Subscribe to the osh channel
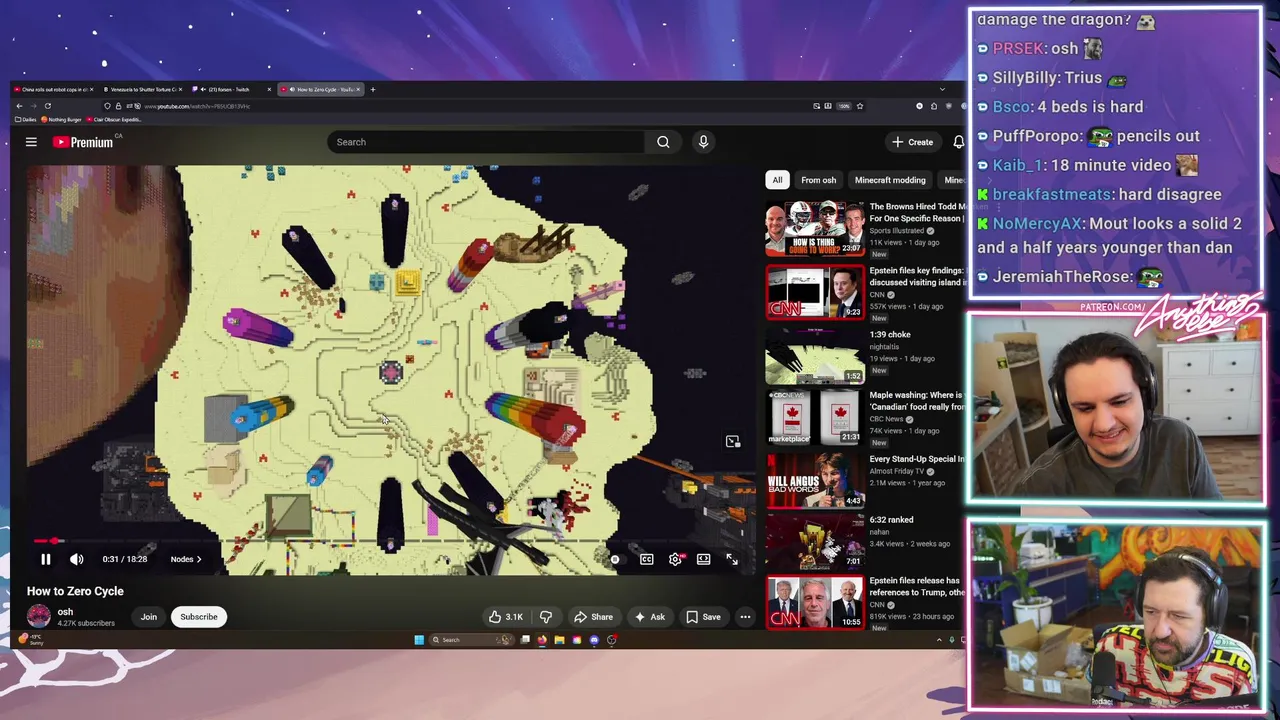The height and width of the screenshot is (720, 1280). tap(198, 617)
